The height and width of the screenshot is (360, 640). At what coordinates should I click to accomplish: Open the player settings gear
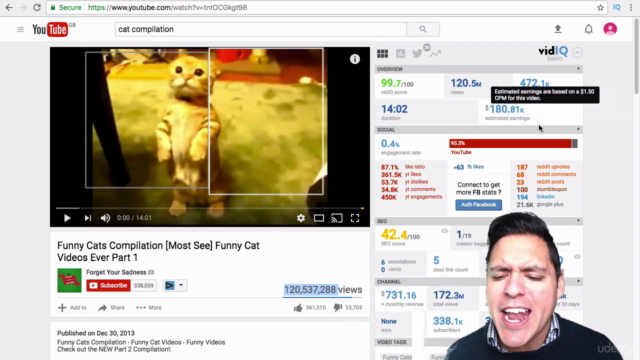301,218
